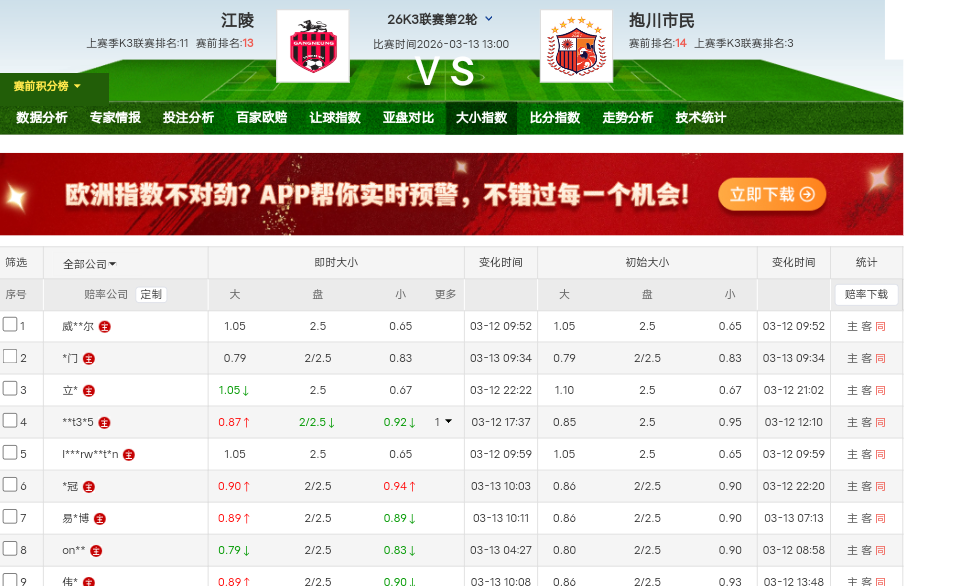Screen dimensions: 960x586
Task: Click the 抱川市民 team crest
Action: (575, 46)
